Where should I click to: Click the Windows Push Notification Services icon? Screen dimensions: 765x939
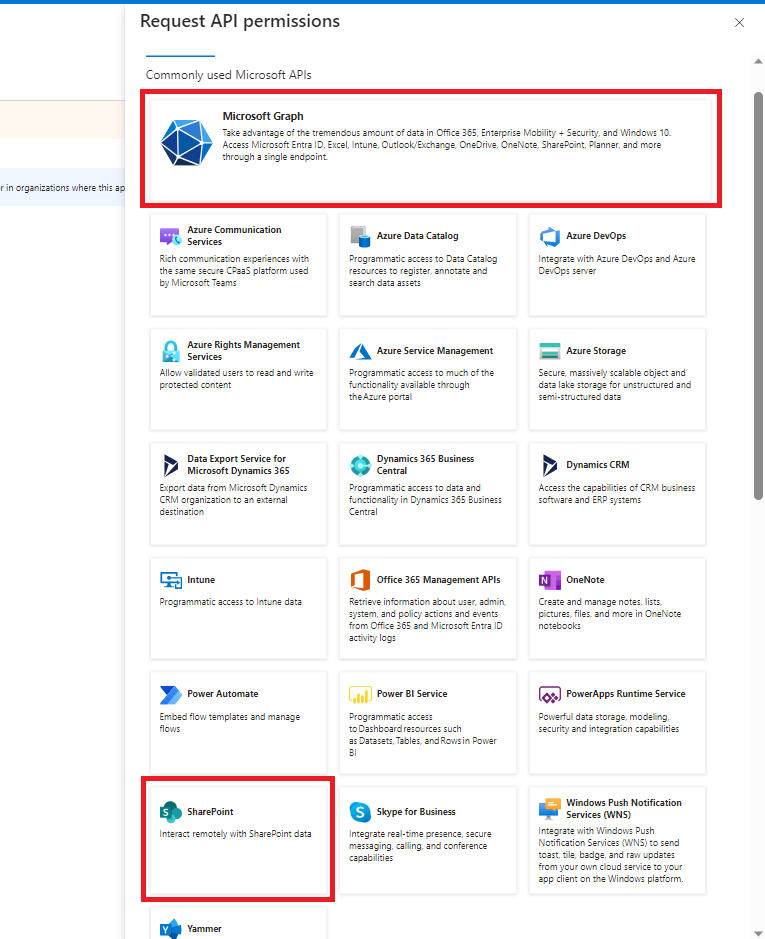pyautogui.click(x=549, y=808)
